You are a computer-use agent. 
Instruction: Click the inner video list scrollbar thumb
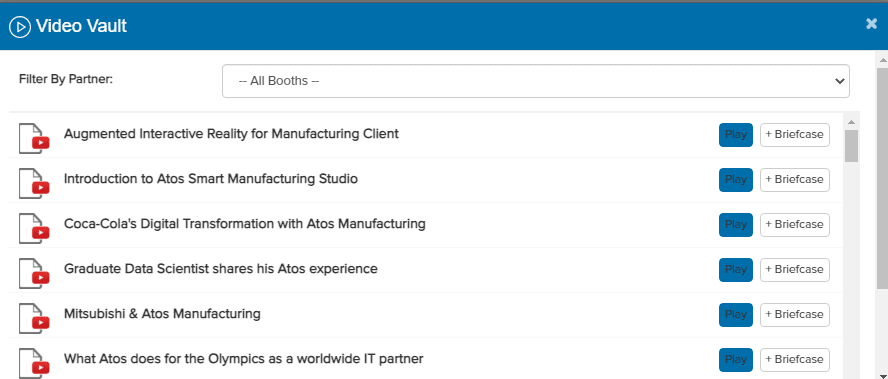(851, 146)
